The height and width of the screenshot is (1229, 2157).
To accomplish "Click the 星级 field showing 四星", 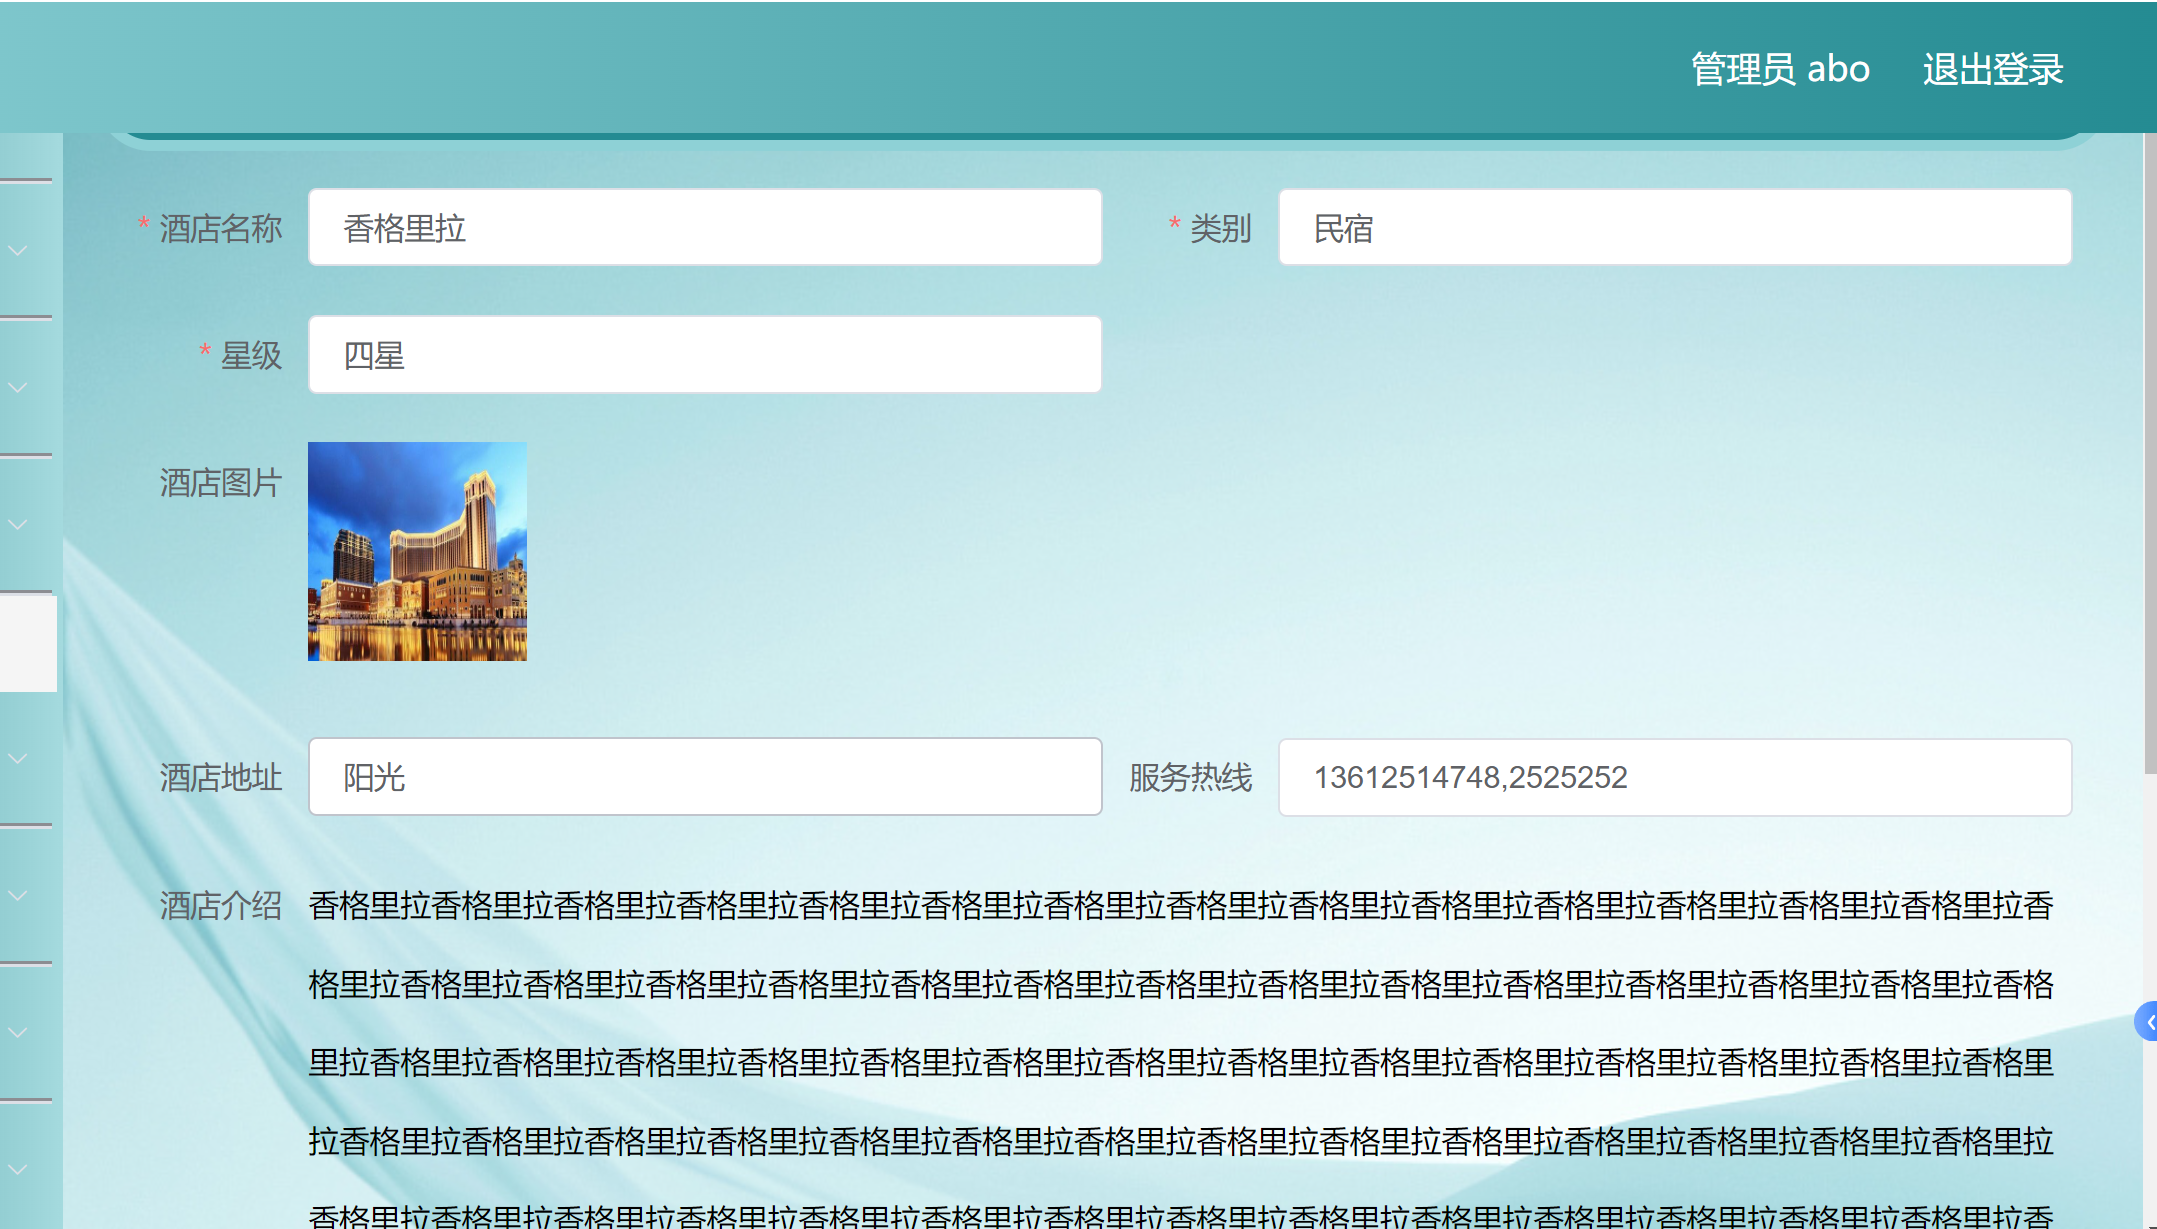I will click(705, 355).
